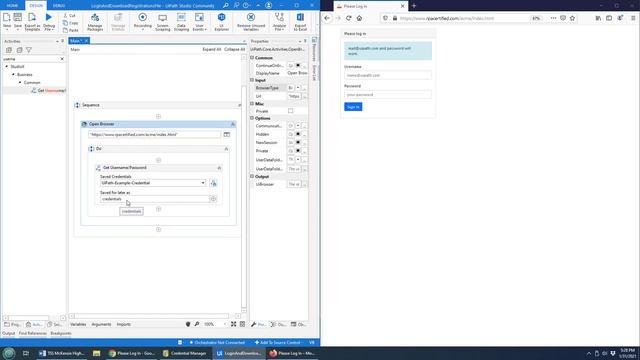Open UI Explorer

pyautogui.click(x=221, y=21)
